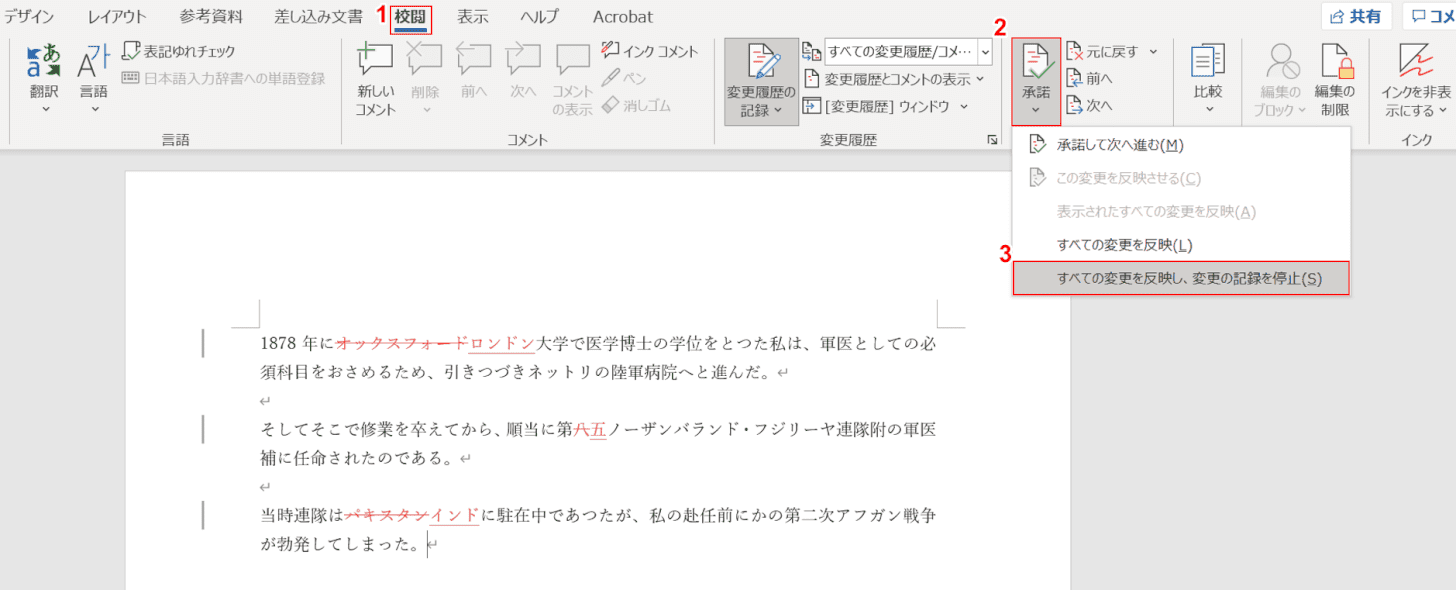Screen dimensions: 1456x590
Task: Choose すべての変更を反映
Action: point(1181,244)
